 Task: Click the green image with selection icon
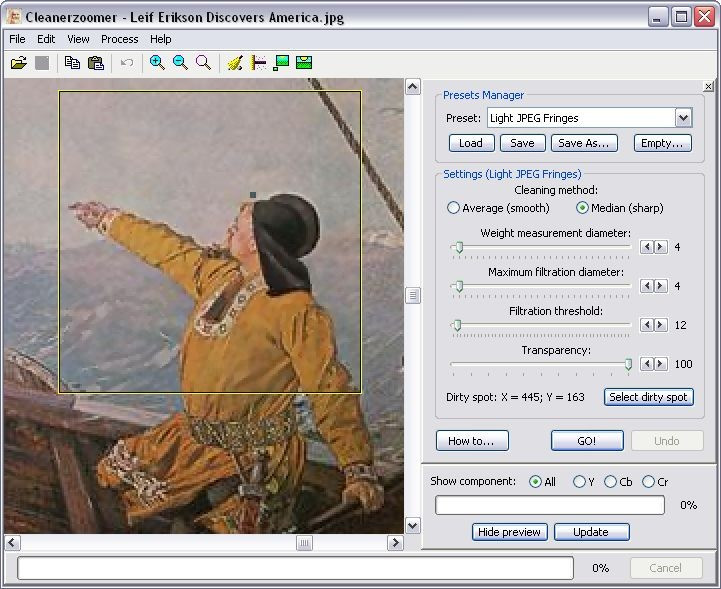(x=281, y=63)
